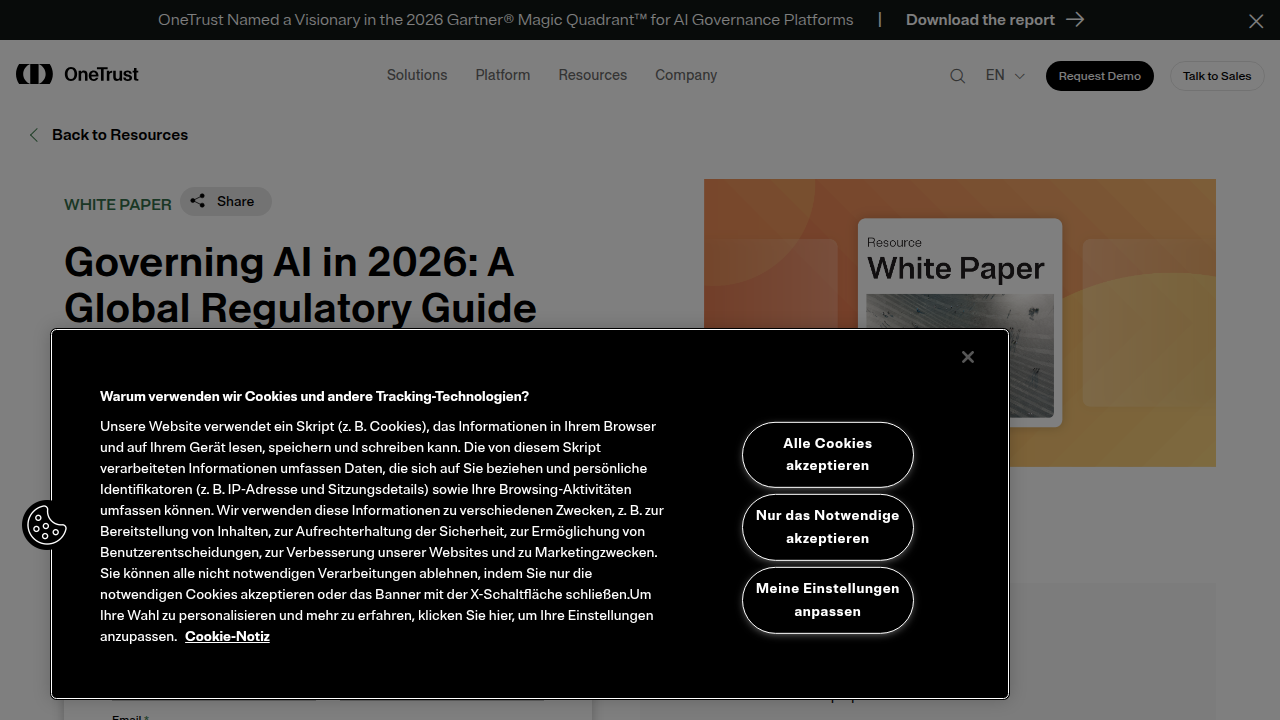Open the Company menu

[x=686, y=75]
